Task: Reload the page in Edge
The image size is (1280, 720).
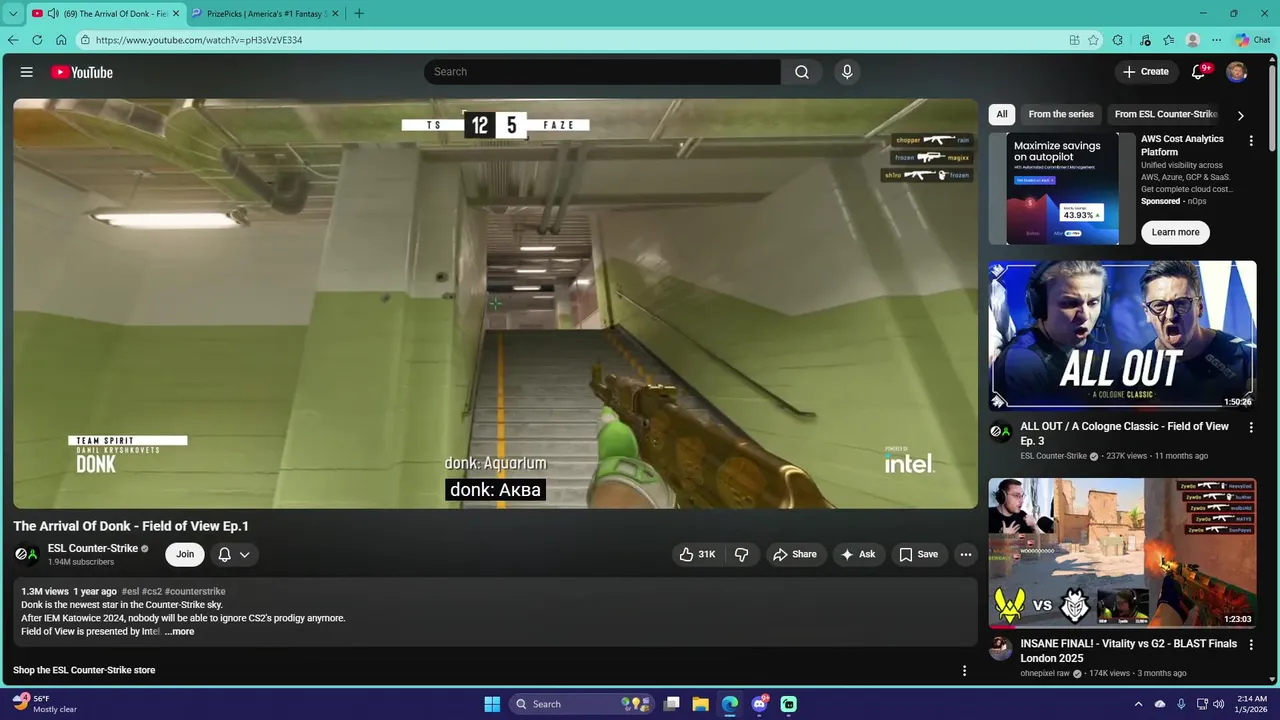Action: click(37, 40)
